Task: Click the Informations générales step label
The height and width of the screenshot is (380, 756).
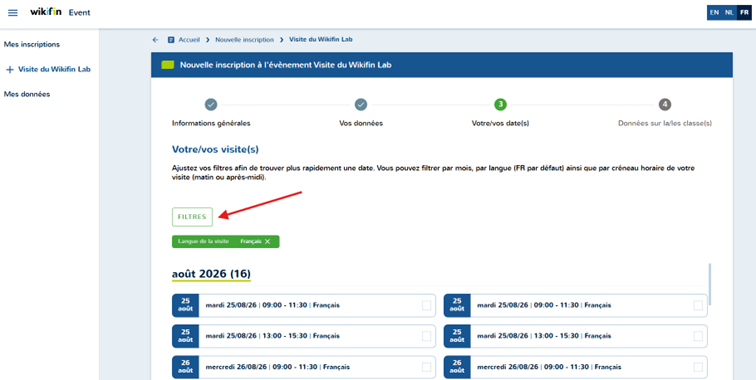Action: click(x=211, y=123)
